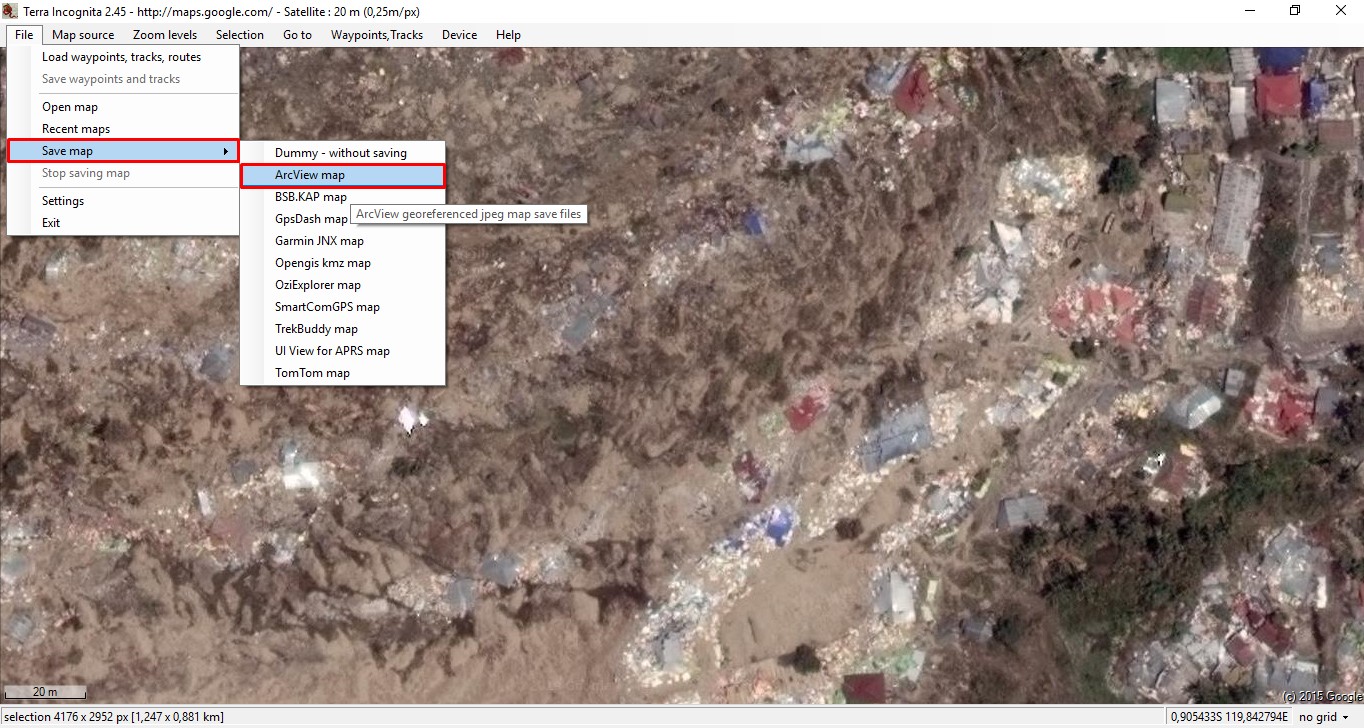Click Load waypoints, tracks, routes
This screenshot has height=728, width=1364.
[121, 57]
